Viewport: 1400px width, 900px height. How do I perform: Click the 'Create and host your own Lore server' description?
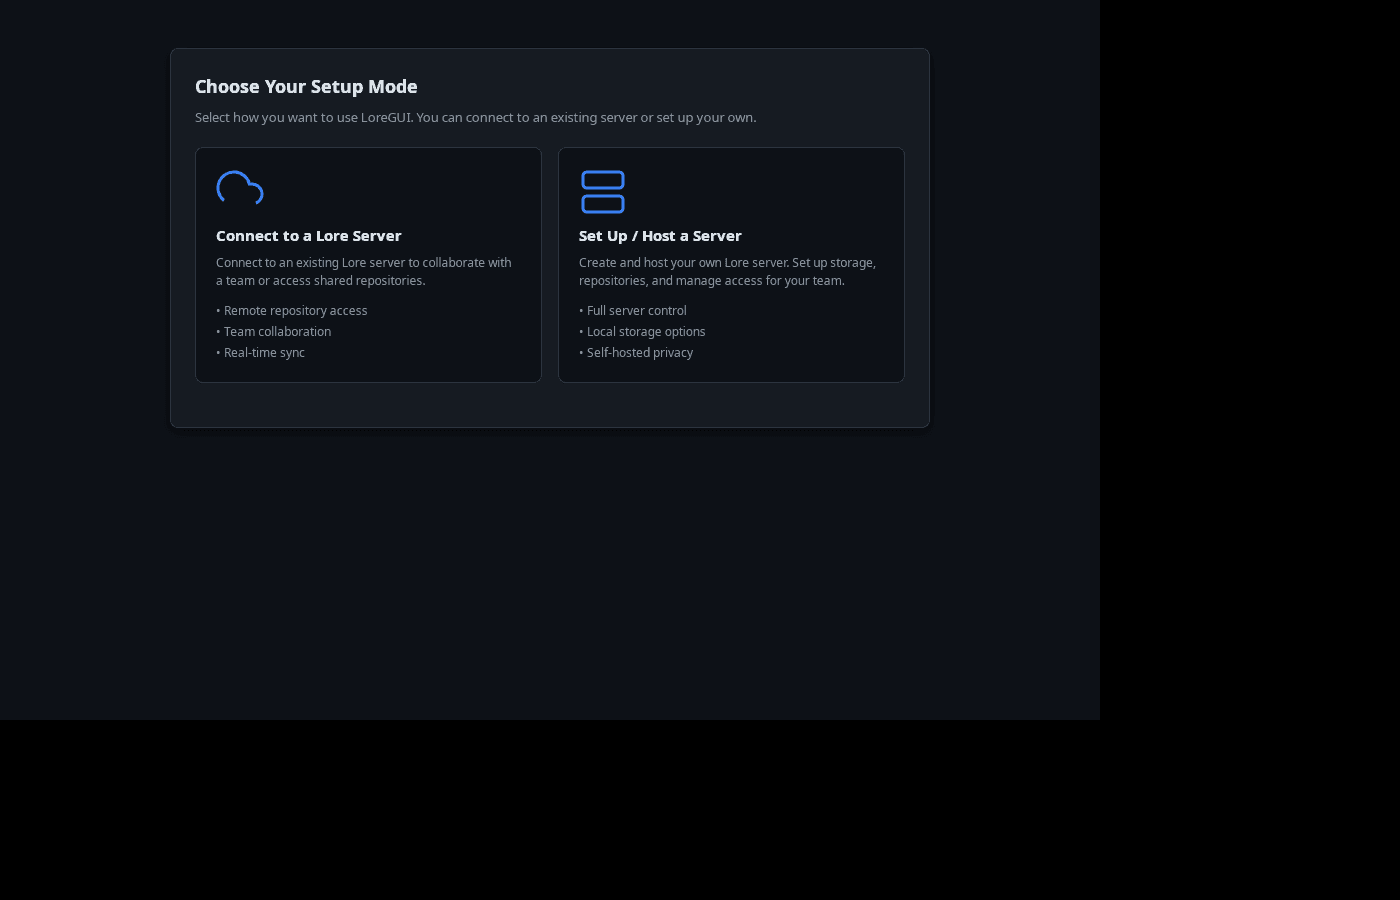pyautogui.click(x=728, y=271)
